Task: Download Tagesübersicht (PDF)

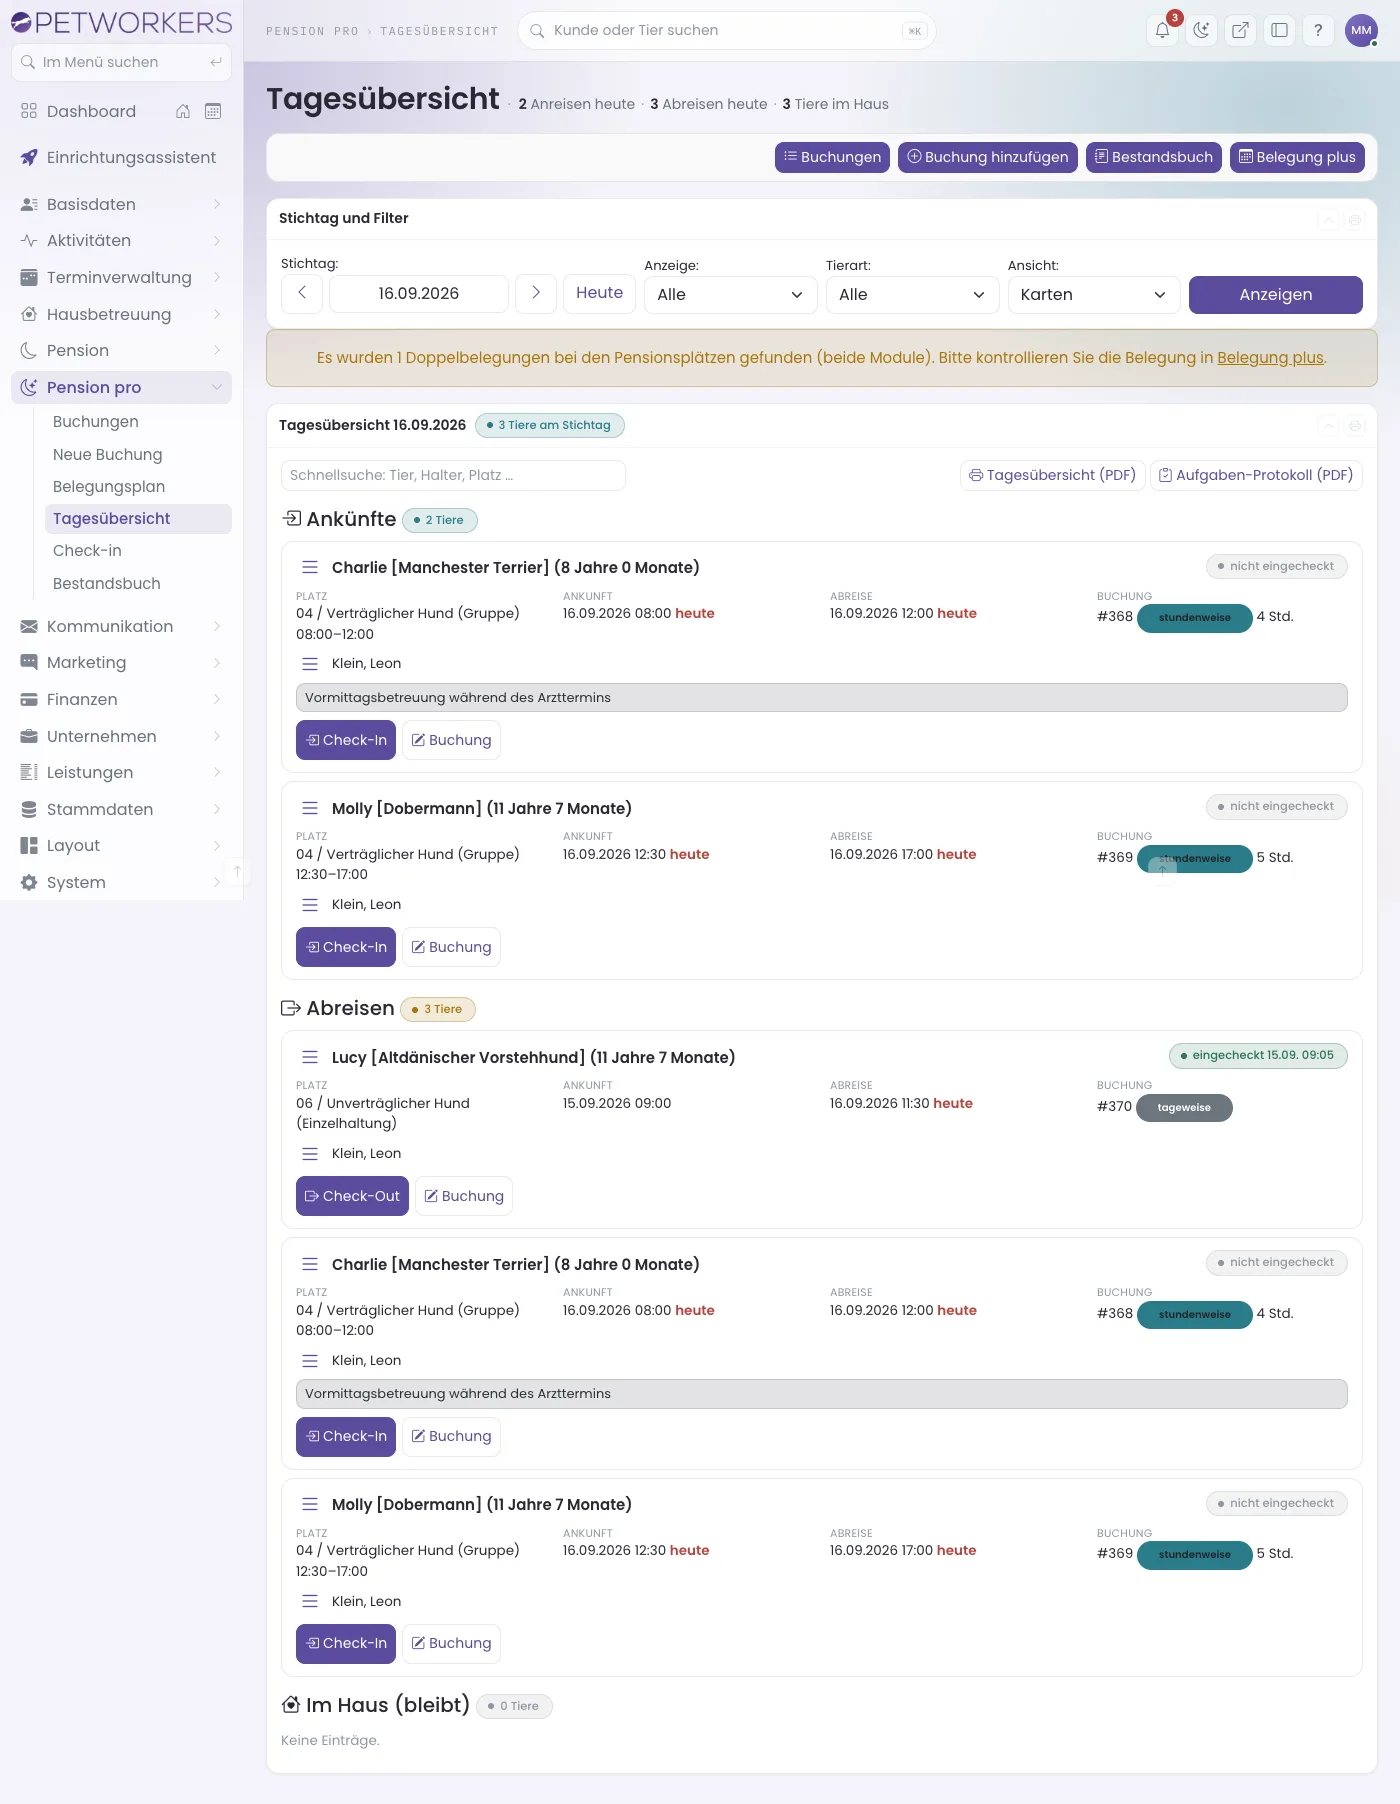Action: [x=1053, y=475]
